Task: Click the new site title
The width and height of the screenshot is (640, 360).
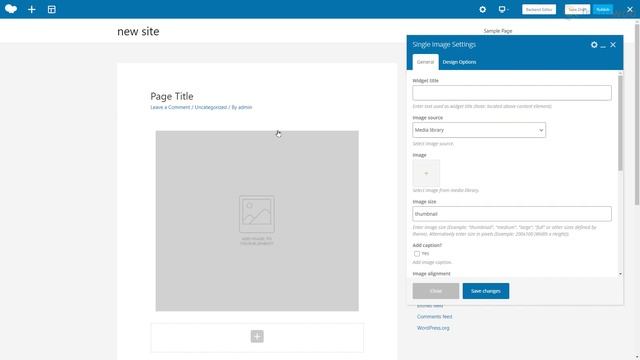Action: click(138, 31)
